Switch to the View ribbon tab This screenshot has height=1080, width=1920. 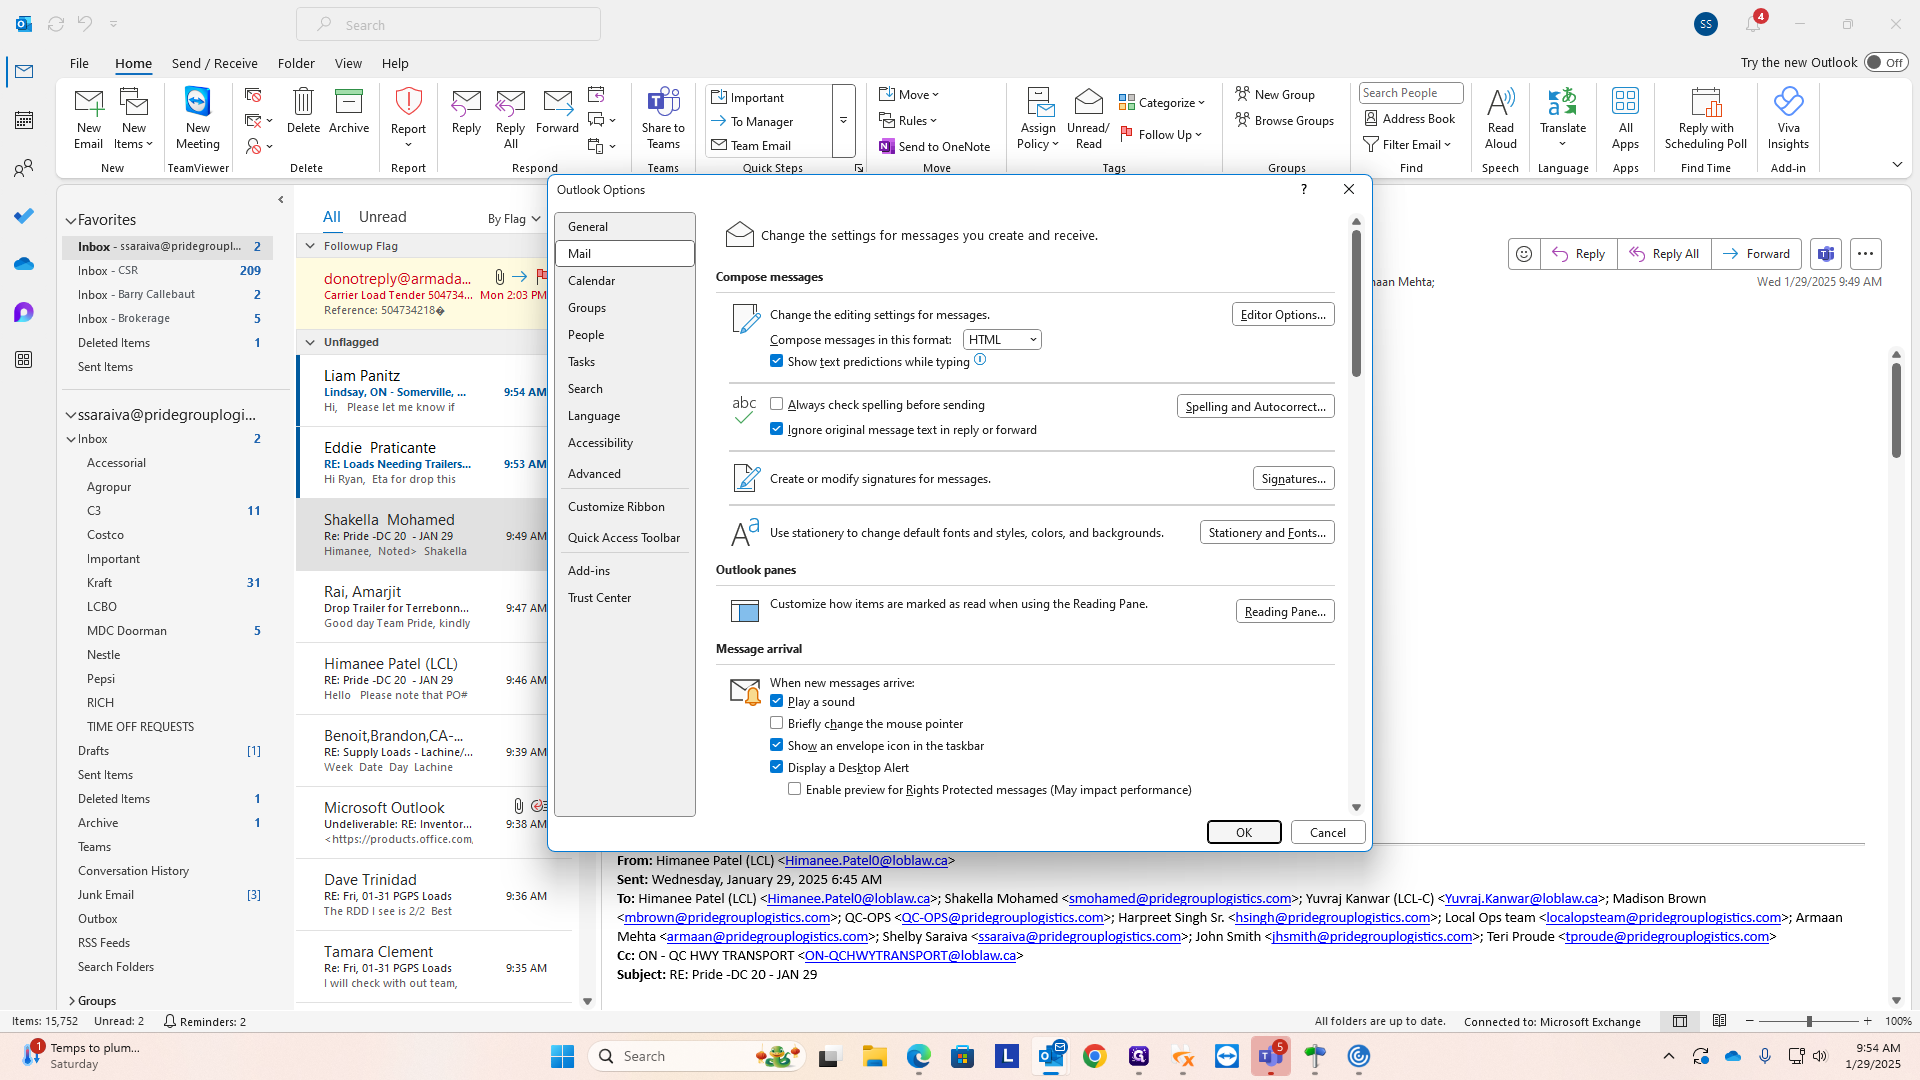[x=348, y=63]
